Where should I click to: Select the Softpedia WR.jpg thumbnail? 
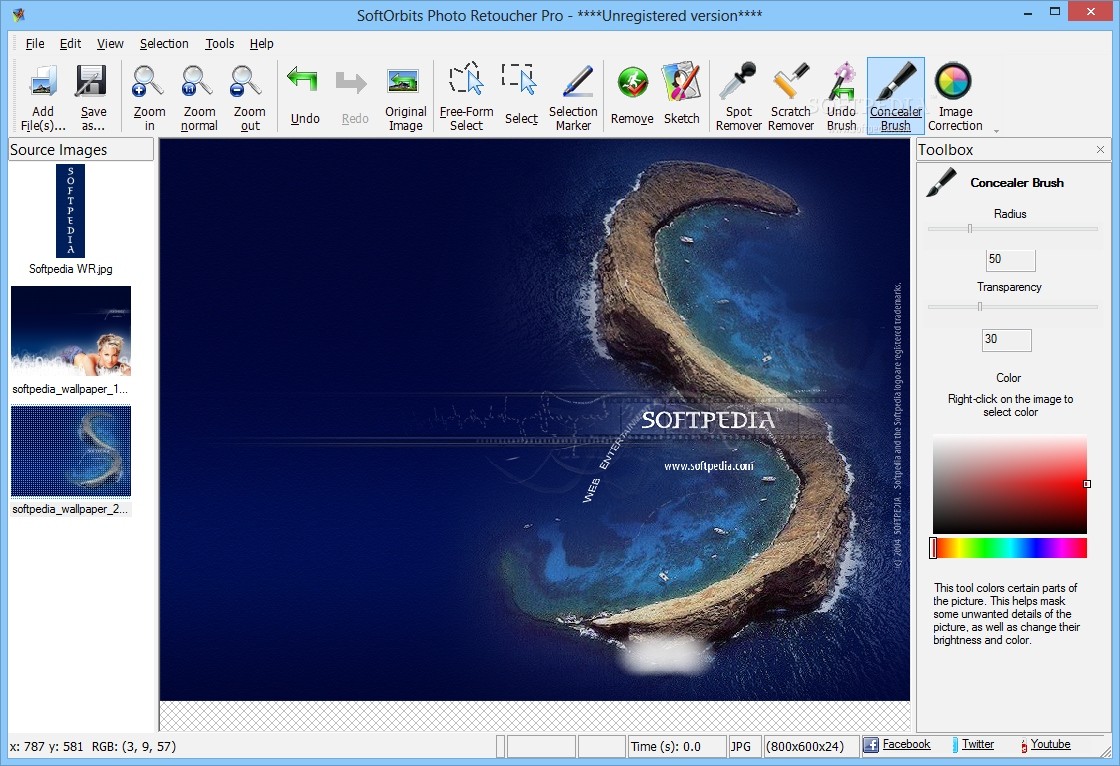[x=70, y=211]
